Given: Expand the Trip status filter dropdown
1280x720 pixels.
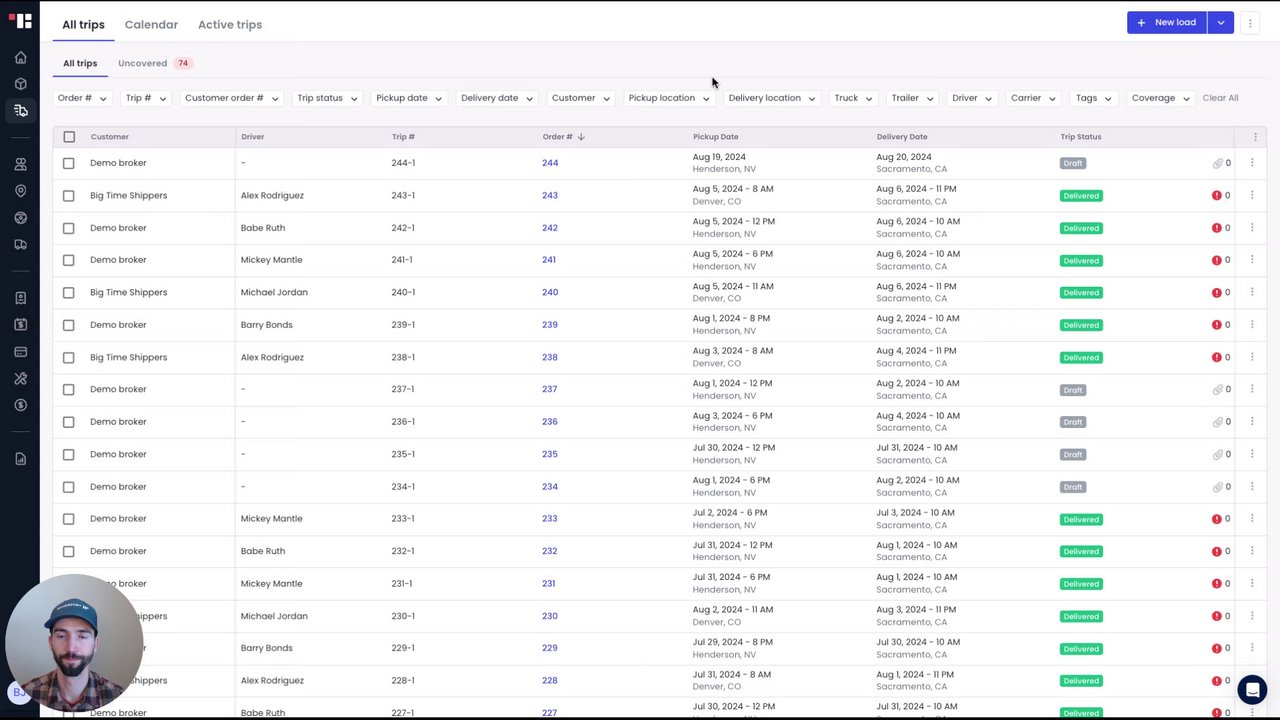Looking at the screenshot, I should pos(326,98).
